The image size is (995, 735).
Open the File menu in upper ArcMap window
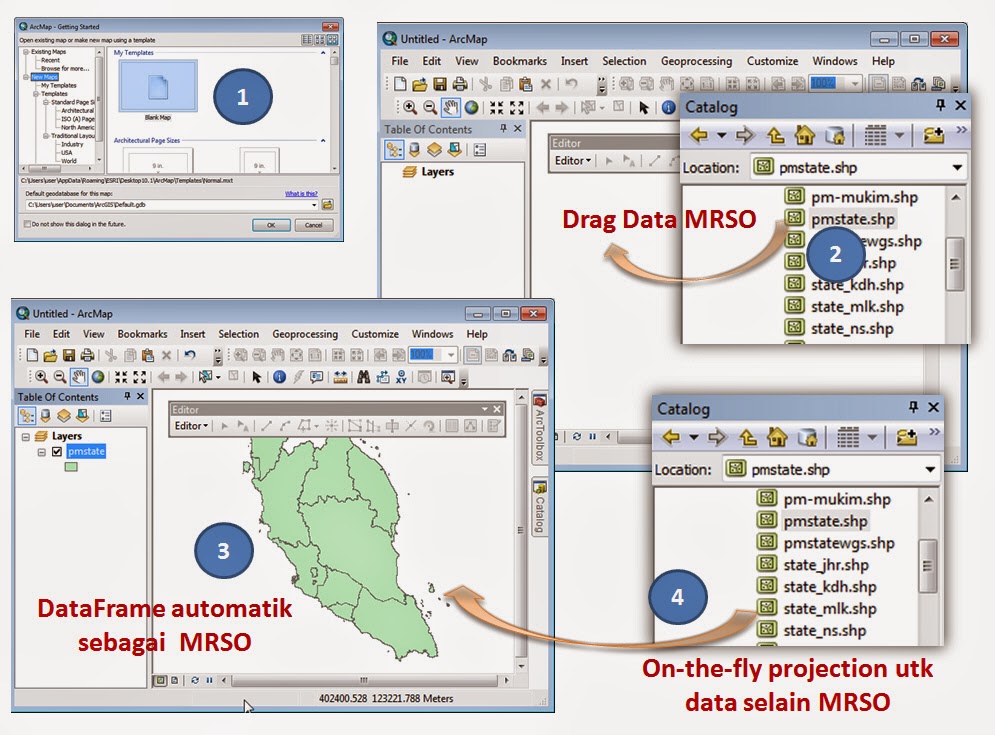[x=400, y=61]
